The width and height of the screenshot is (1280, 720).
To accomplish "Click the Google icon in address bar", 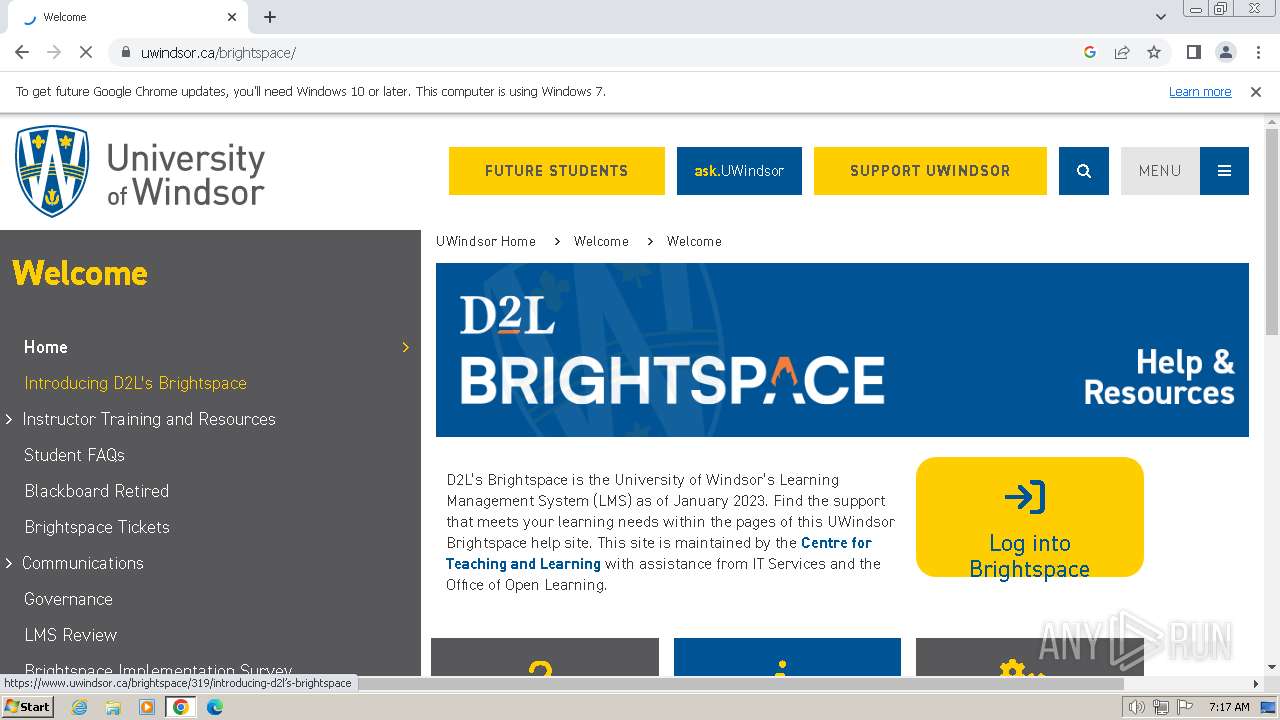I will pyautogui.click(x=1090, y=52).
